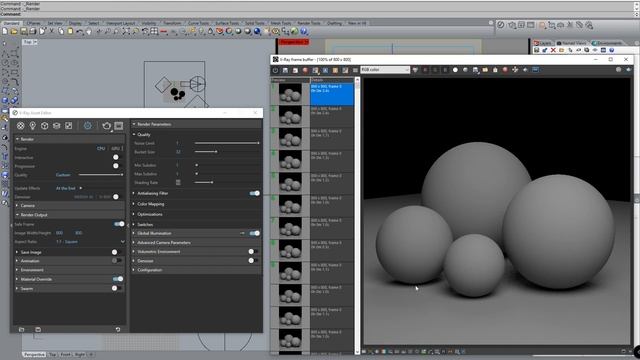Click the Cut scissors icon in Rhino toolbar
Image resolution: width=640 pixels, height=360 pixels.
tap(51, 31)
